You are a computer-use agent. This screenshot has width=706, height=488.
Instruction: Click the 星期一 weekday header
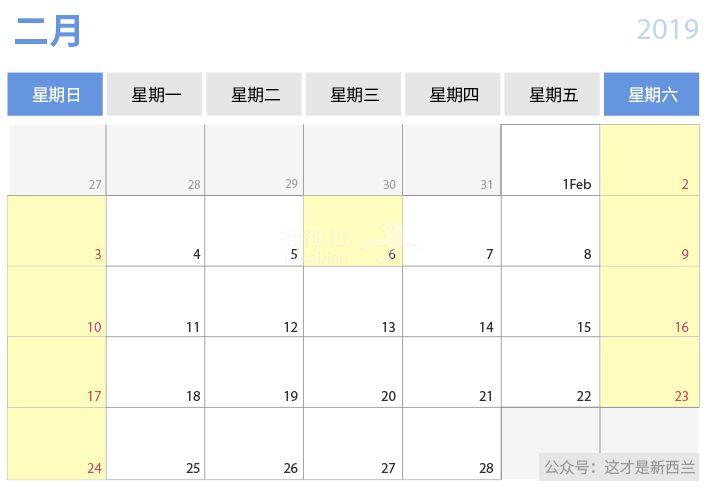point(154,94)
